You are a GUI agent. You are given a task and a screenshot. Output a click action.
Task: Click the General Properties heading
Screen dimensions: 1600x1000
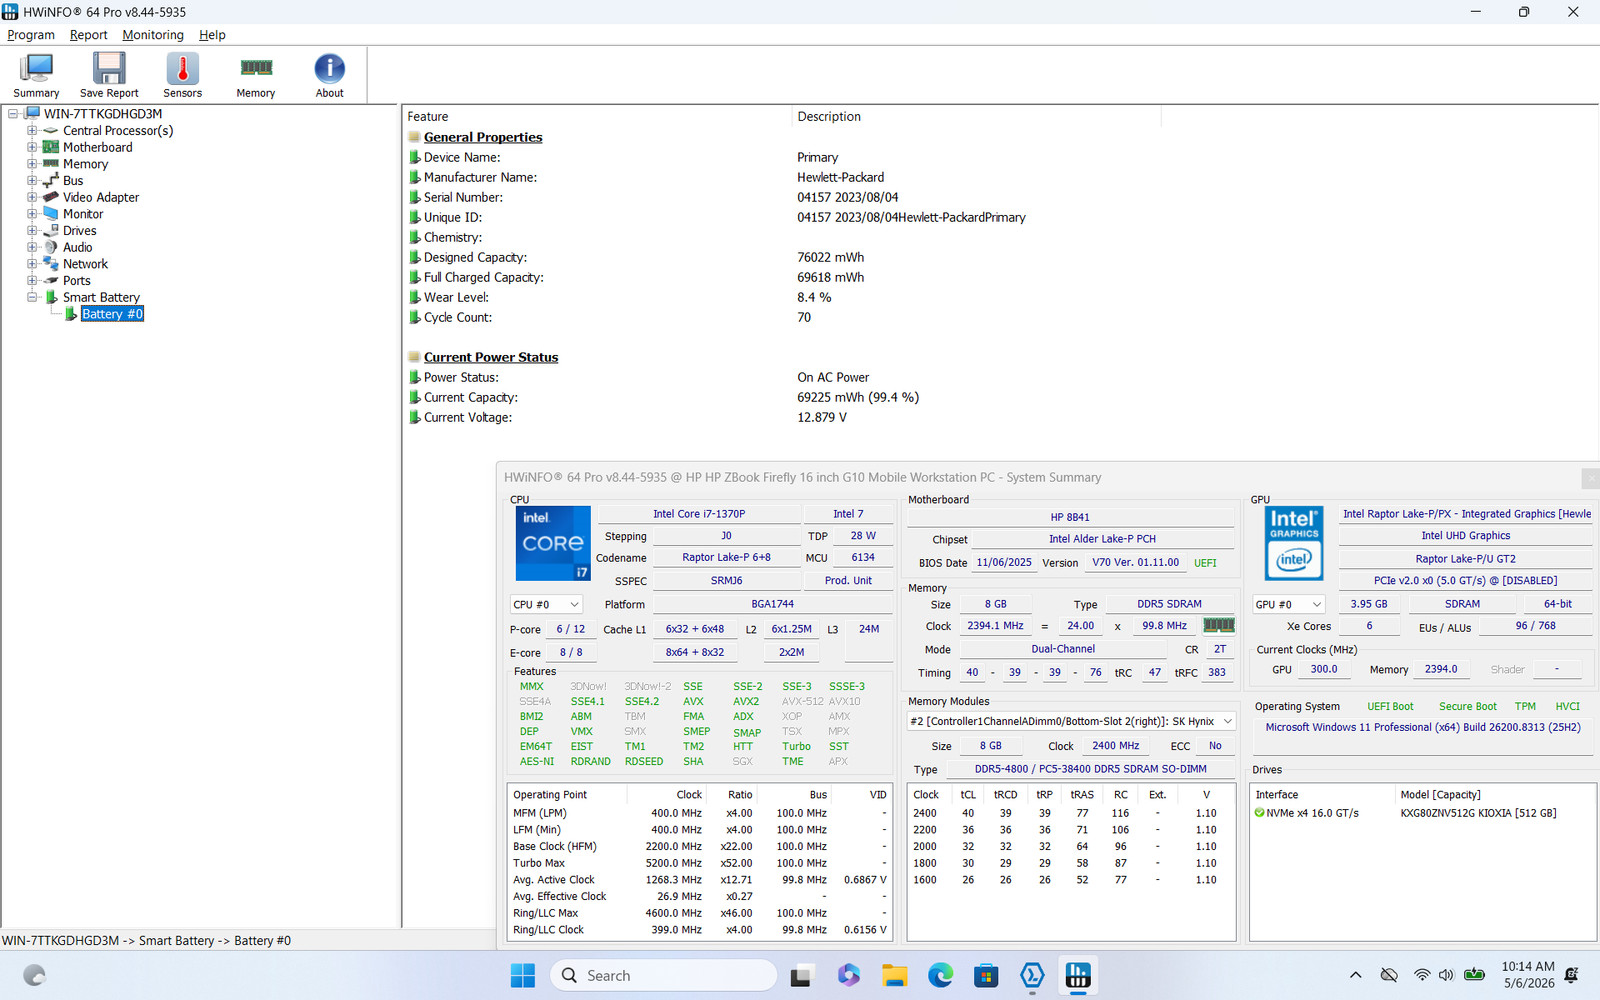(x=483, y=137)
